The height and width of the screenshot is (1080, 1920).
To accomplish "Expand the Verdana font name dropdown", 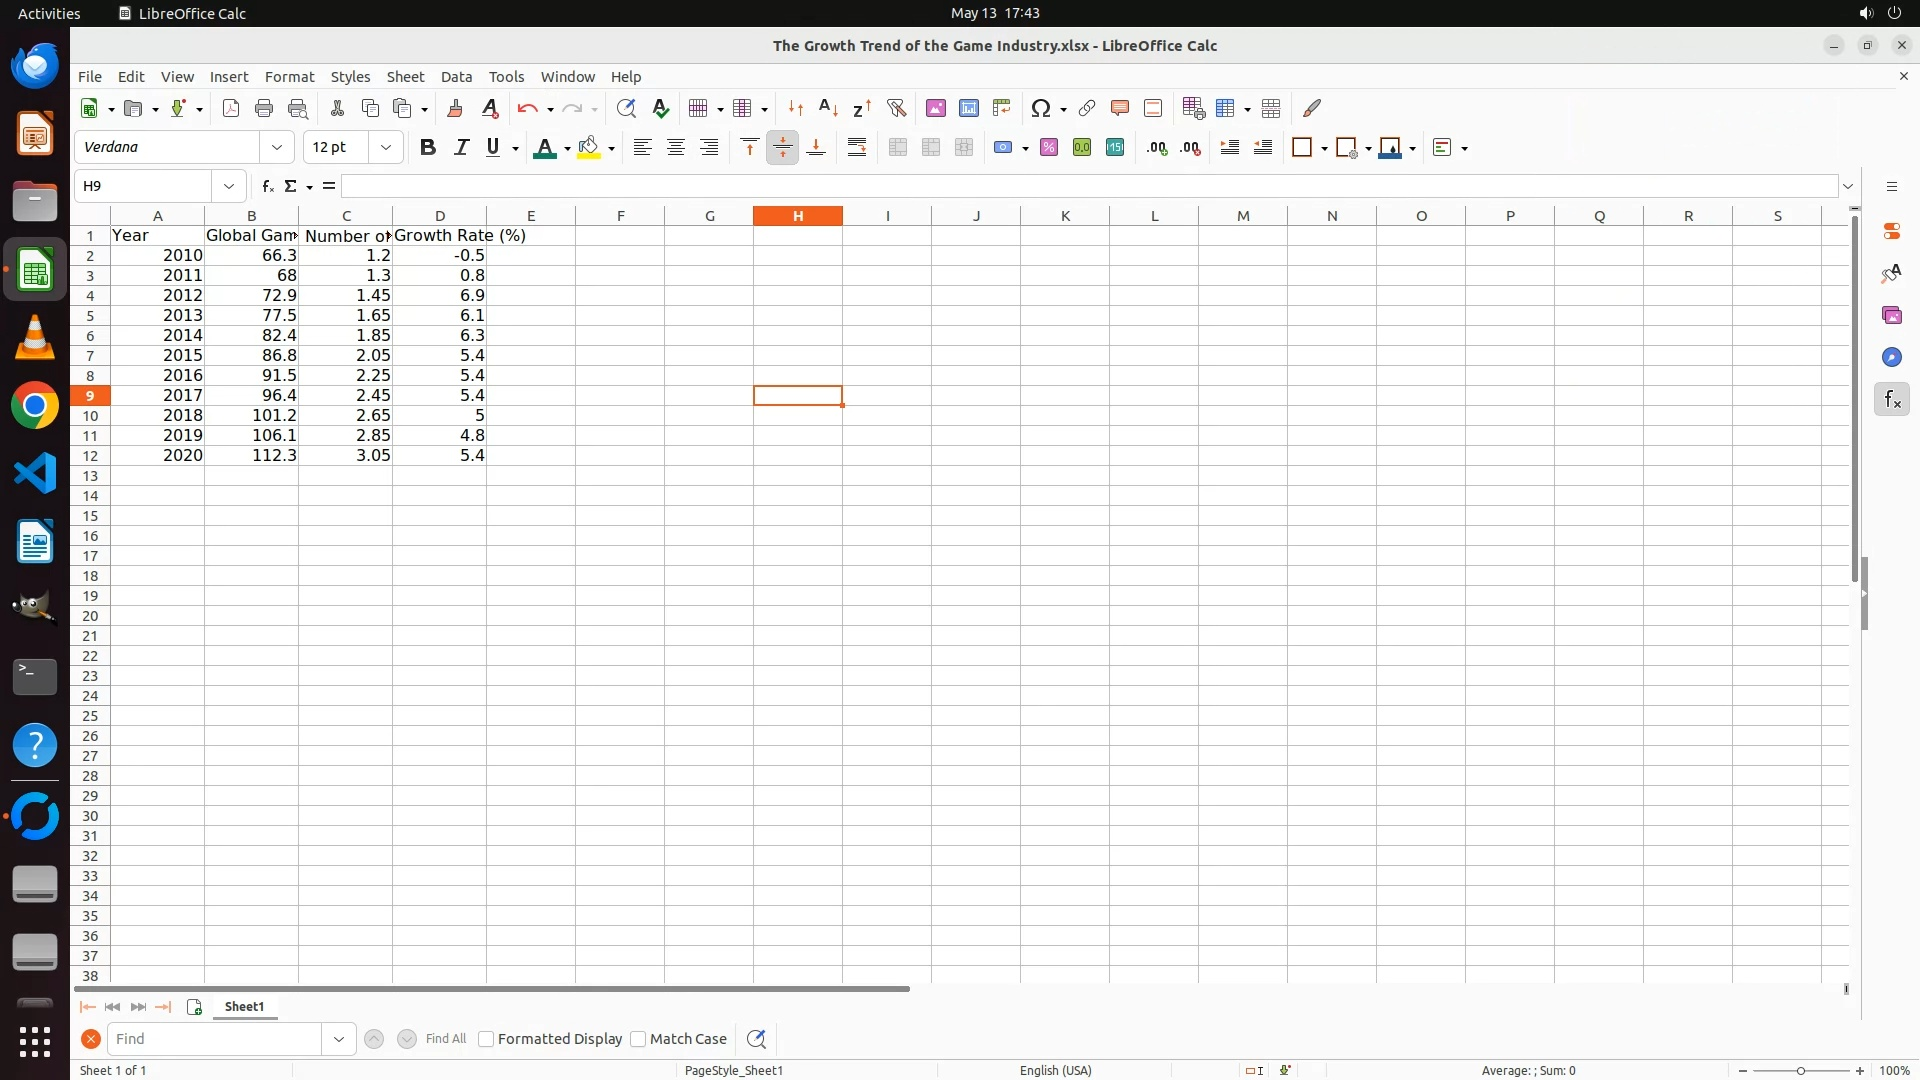I will pos(277,147).
